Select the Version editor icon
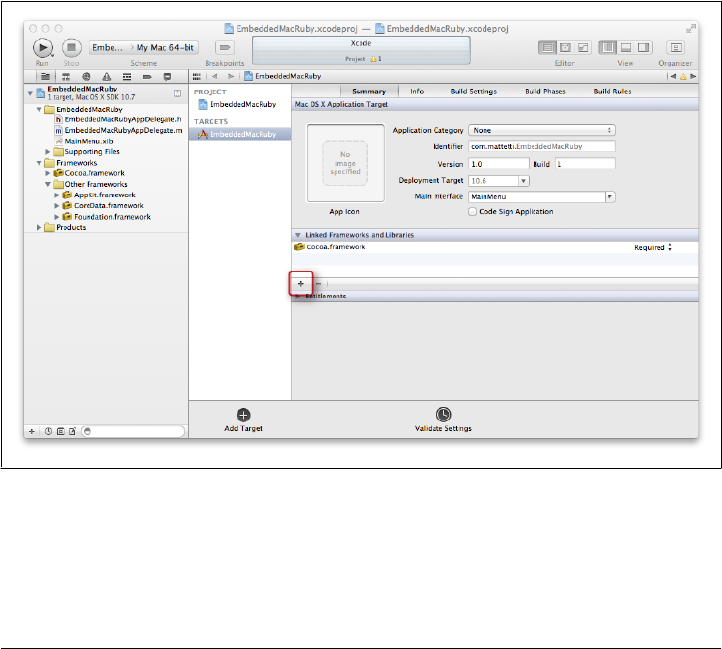Screen dimensions: 722x649 (583, 47)
